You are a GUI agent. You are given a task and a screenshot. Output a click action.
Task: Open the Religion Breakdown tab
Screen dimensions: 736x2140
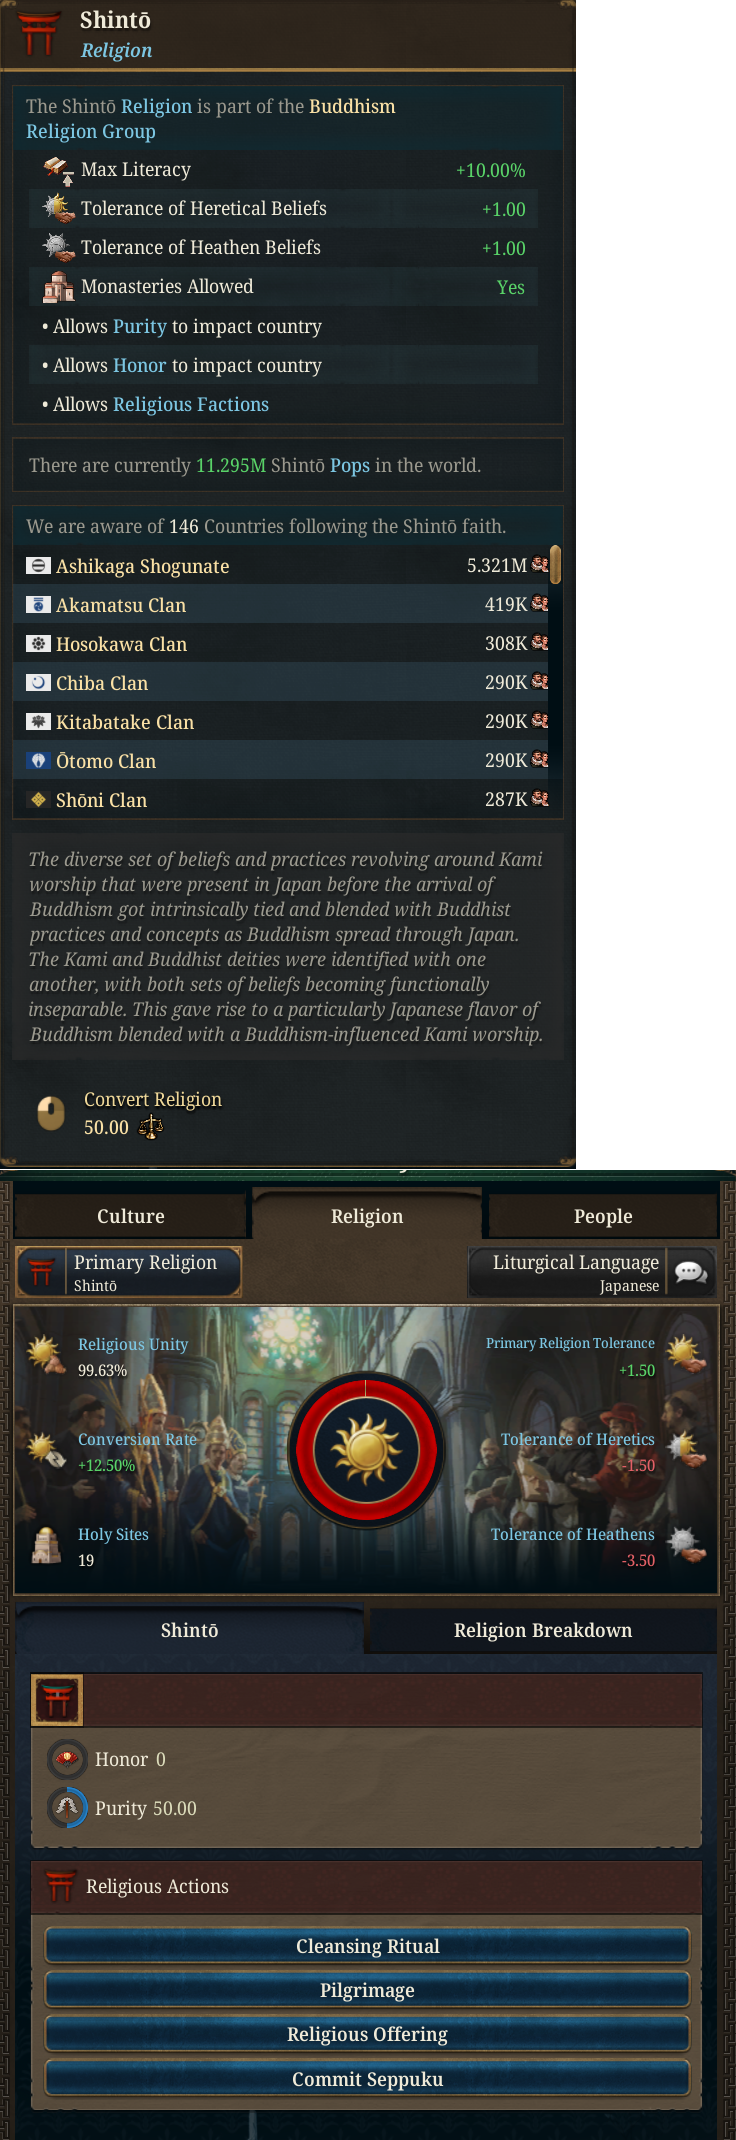coord(543,1630)
